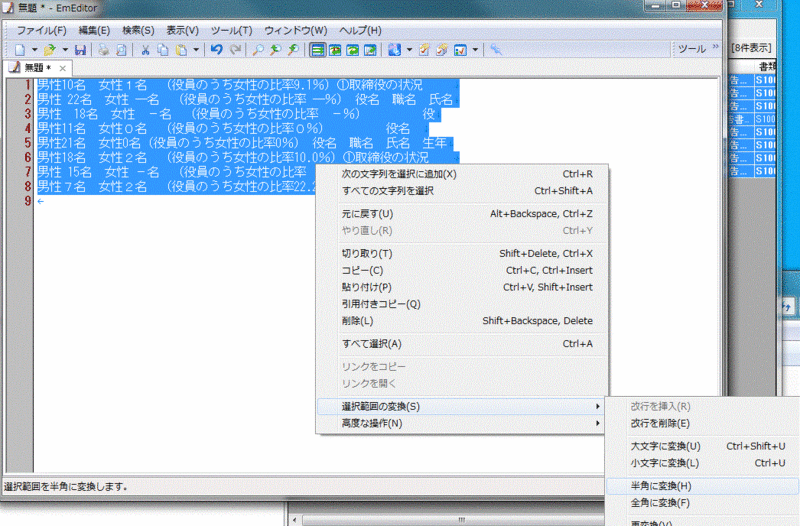Open the ツール(T) menu
Screen dimensions: 800x526
click(231, 31)
